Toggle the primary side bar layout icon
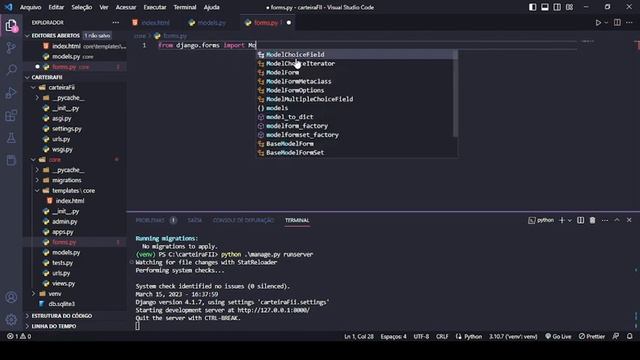 coord(533,7)
